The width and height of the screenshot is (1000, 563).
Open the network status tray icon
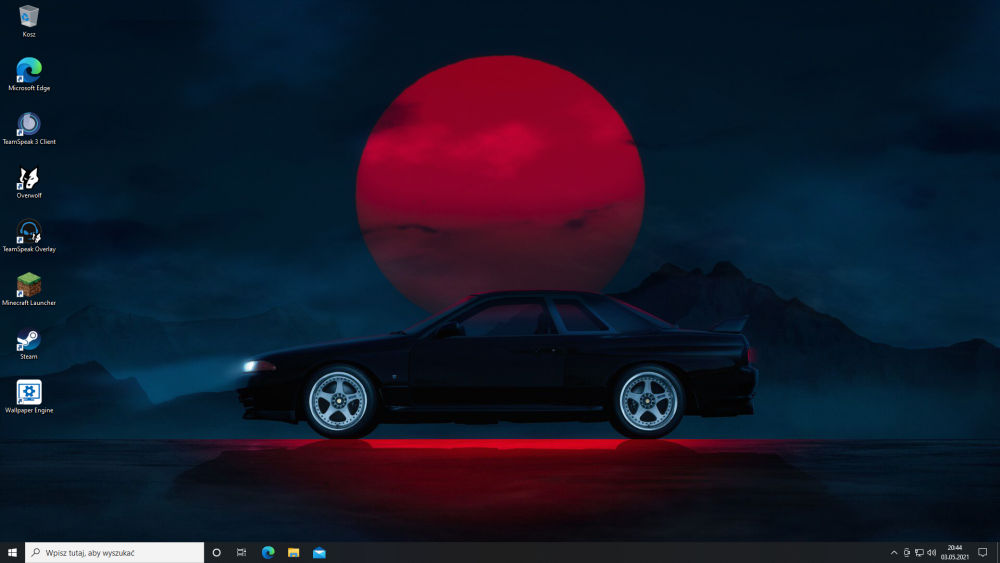(x=919, y=552)
